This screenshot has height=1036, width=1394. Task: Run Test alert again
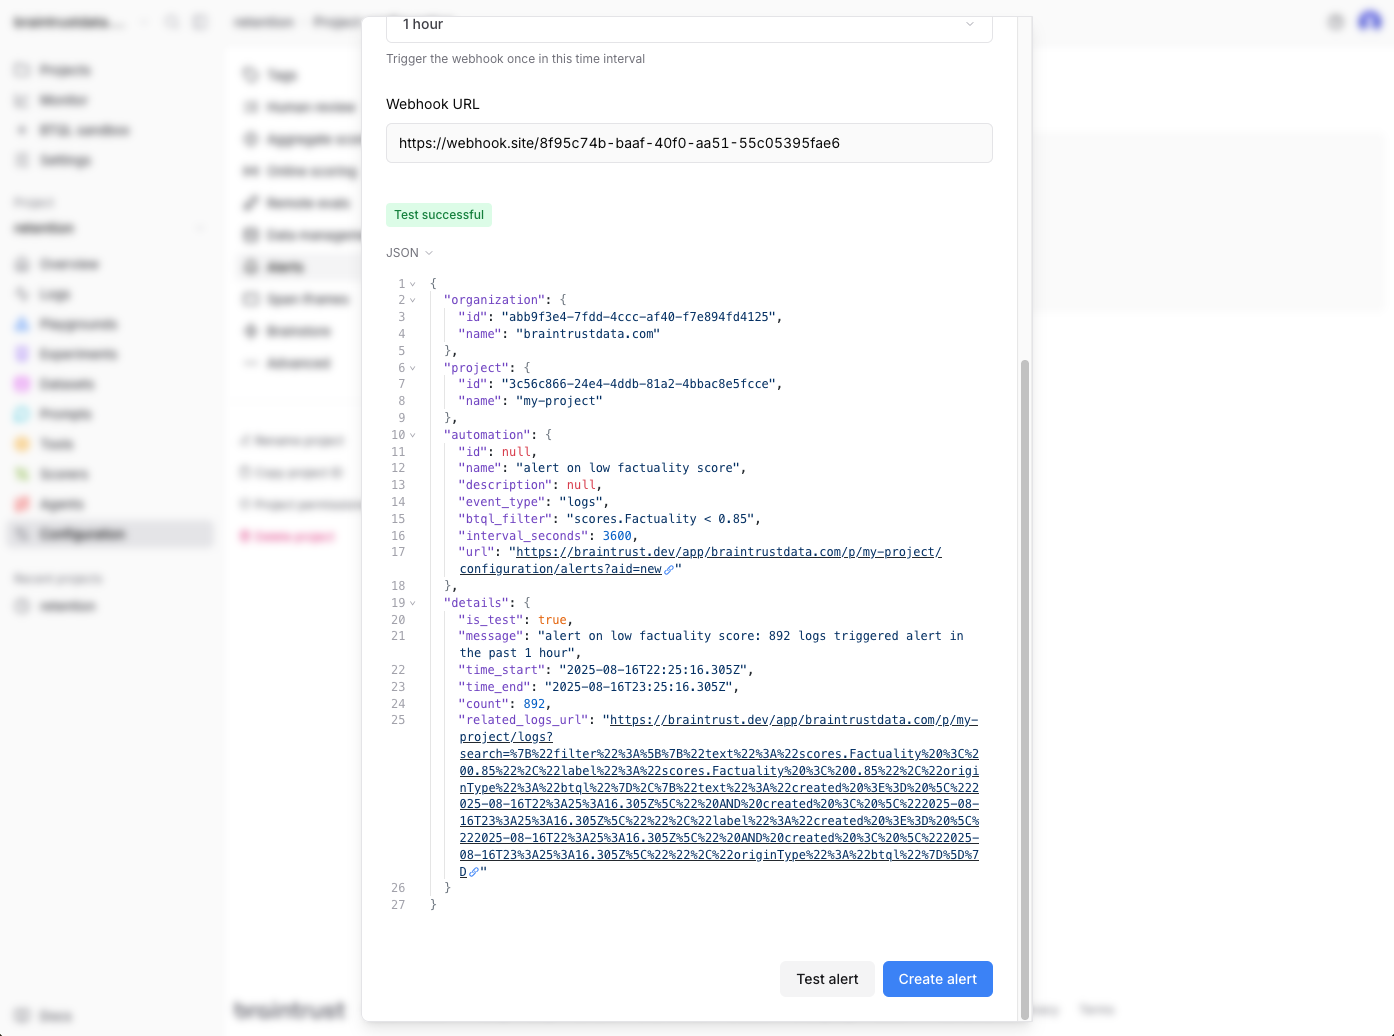[827, 979]
